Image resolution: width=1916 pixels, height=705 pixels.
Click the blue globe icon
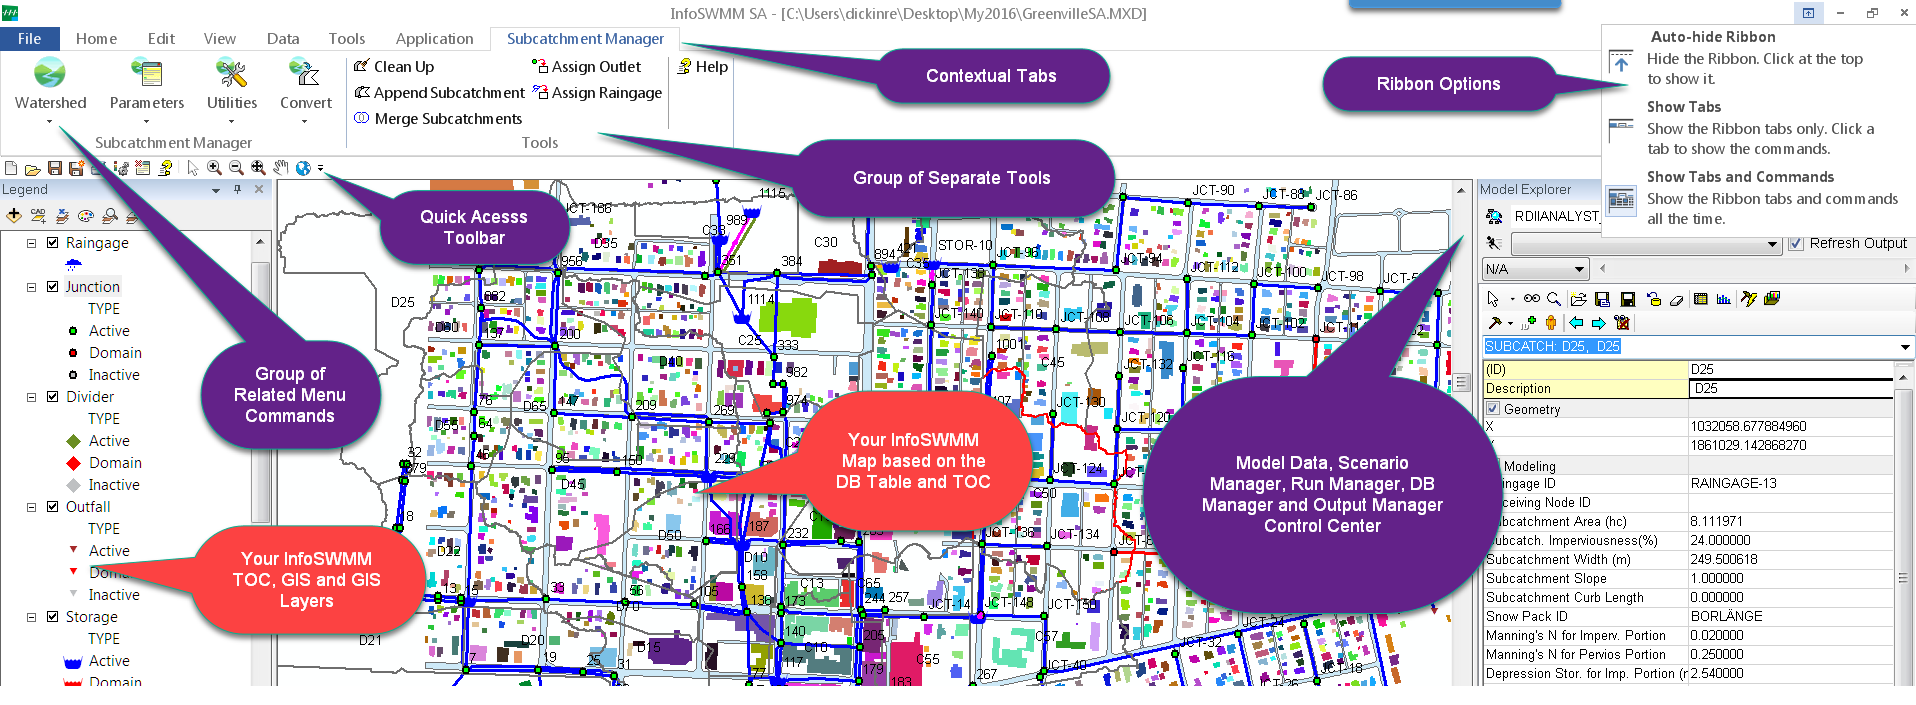(303, 168)
